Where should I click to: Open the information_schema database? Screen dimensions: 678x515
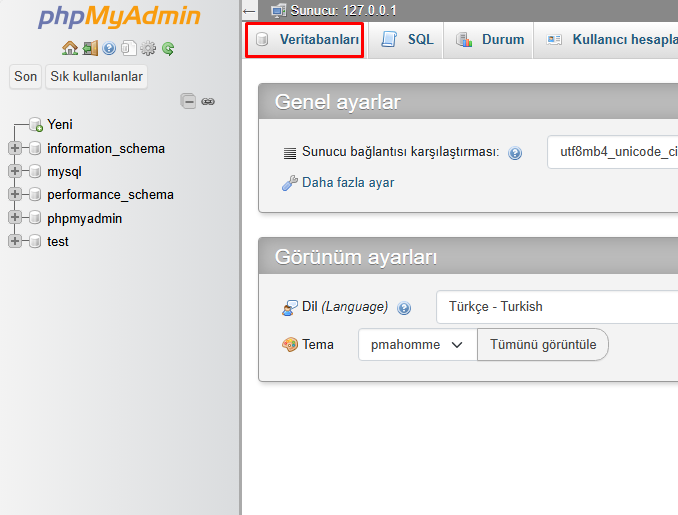point(106,148)
